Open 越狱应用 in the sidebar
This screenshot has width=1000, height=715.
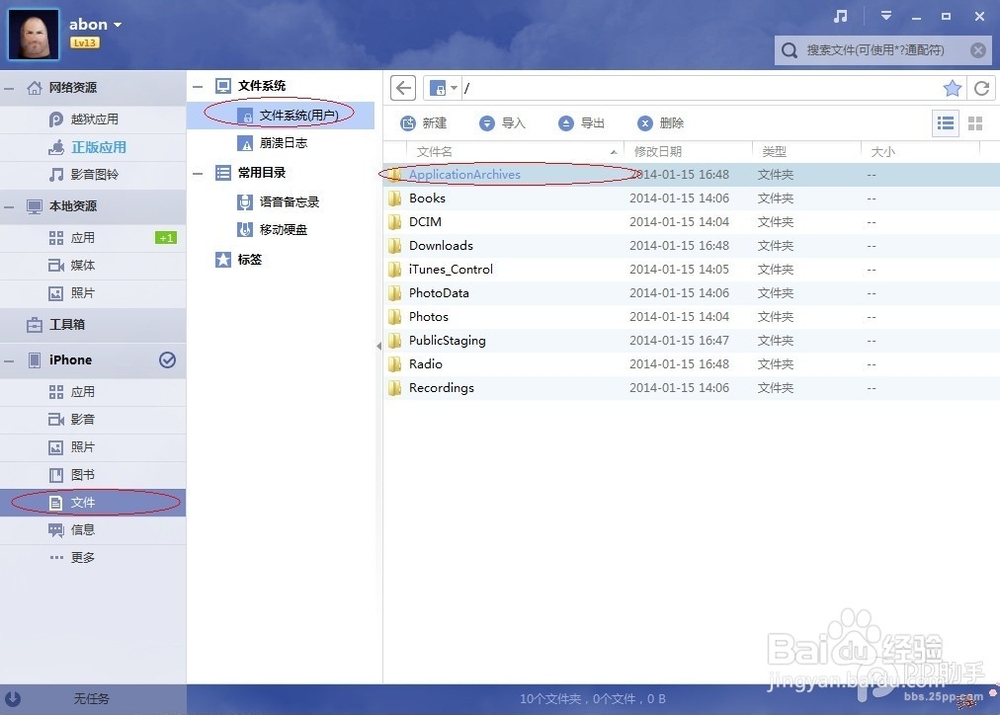point(93,119)
